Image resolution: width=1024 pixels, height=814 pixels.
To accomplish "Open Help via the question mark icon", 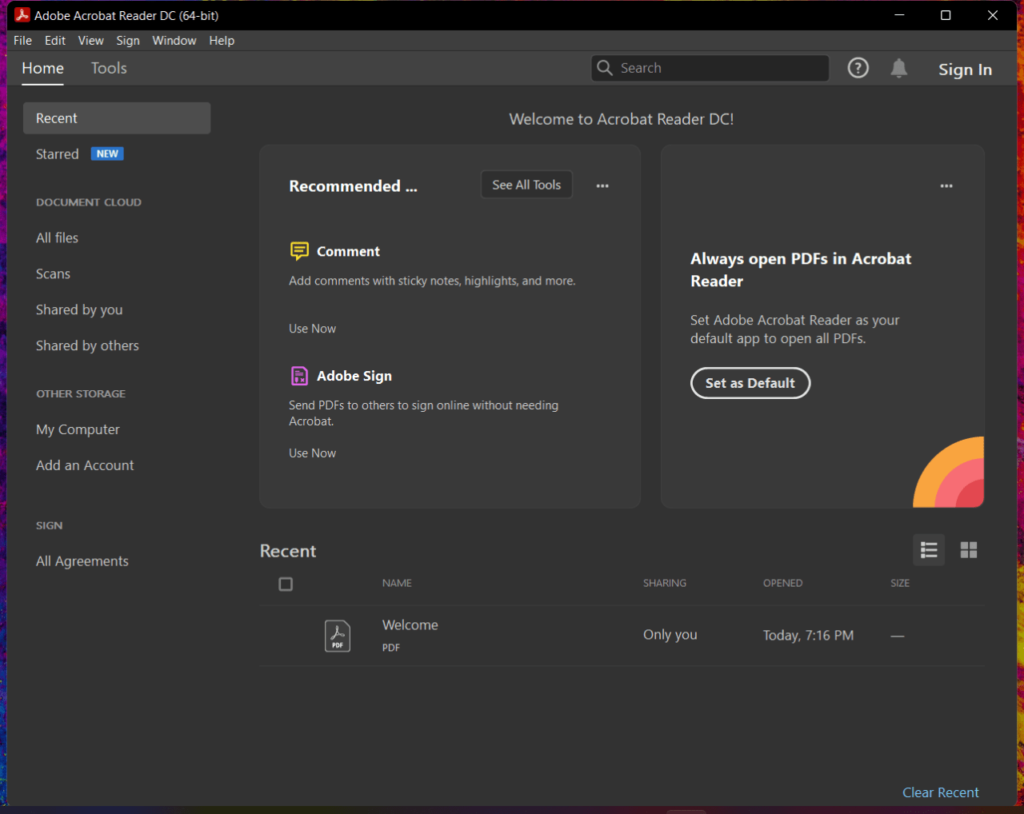I will (857, 68).
